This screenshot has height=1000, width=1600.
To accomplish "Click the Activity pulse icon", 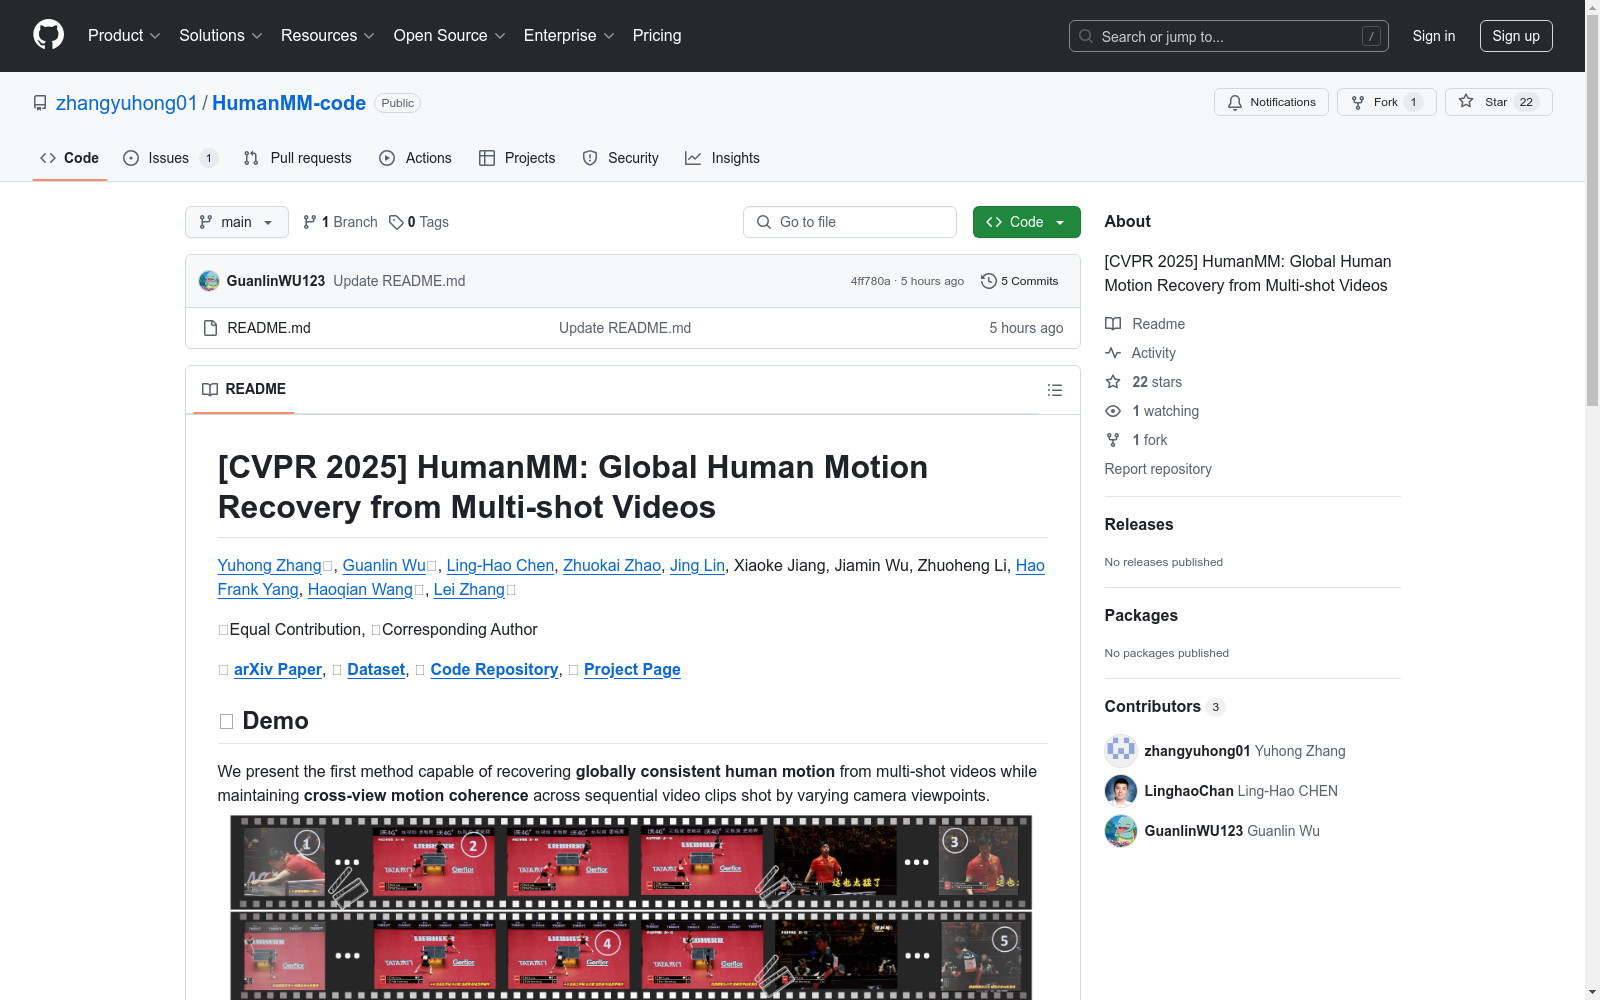I will [x=1113, y=353].
